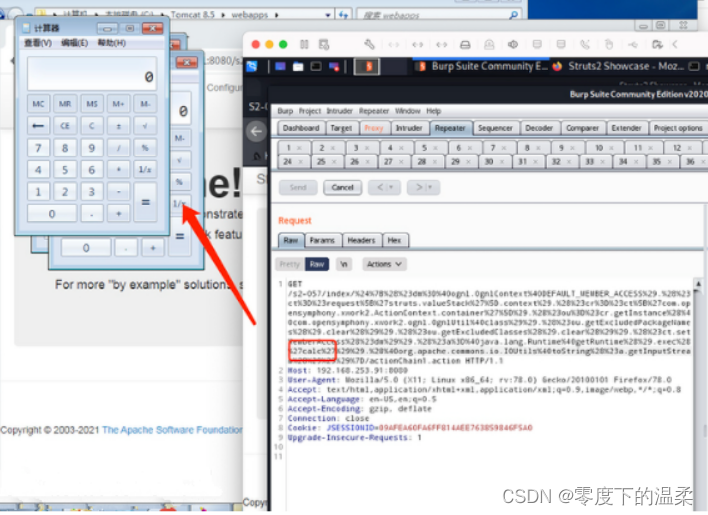The width and height of the screenshot is (708, 515).
Task: Click the backspace arrow key on front calculator
Action: [x=38, y=126]
